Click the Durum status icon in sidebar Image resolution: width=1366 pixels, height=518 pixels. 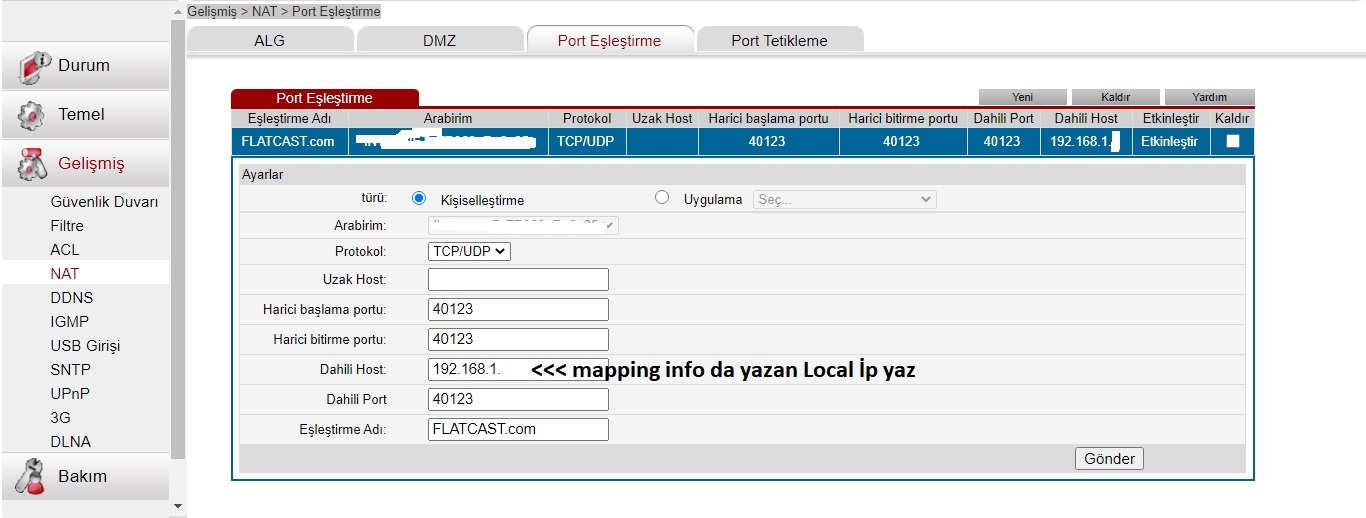point(33,66)
